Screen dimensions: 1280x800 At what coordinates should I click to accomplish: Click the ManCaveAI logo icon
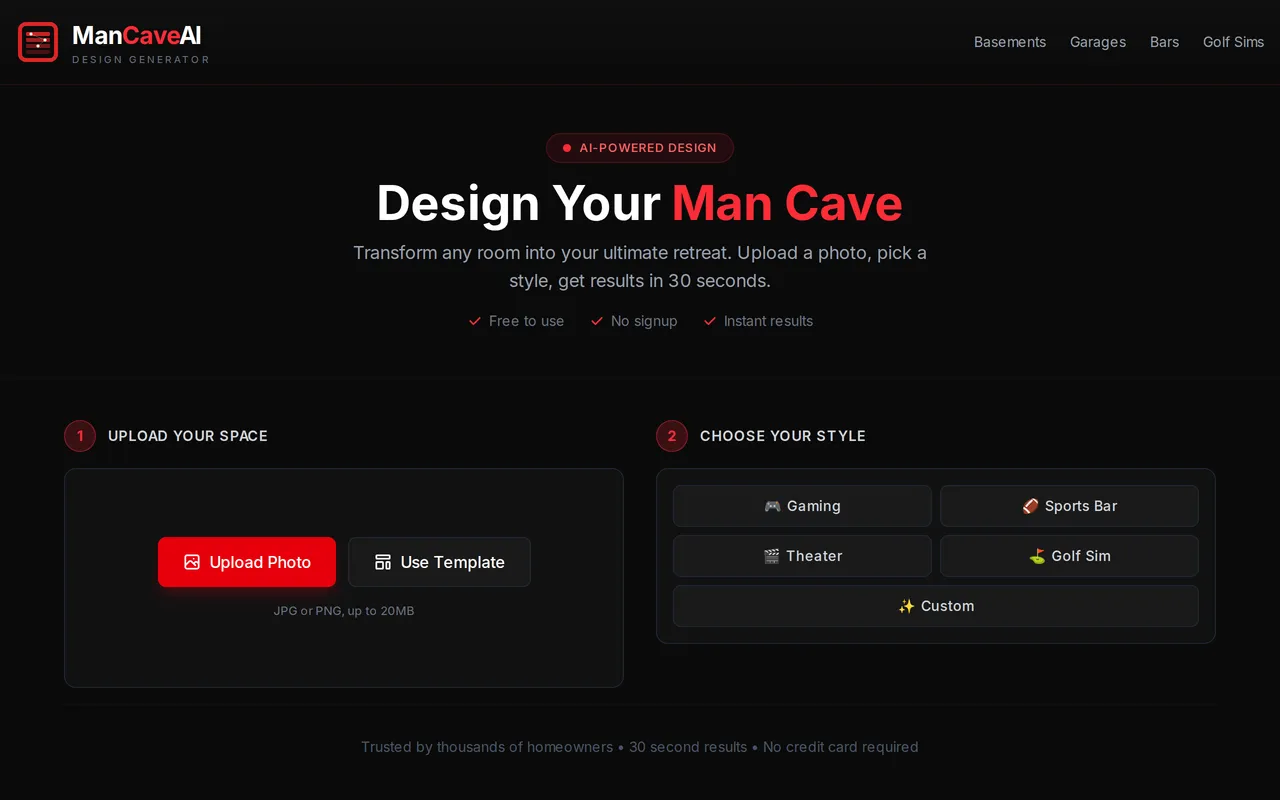38,42
